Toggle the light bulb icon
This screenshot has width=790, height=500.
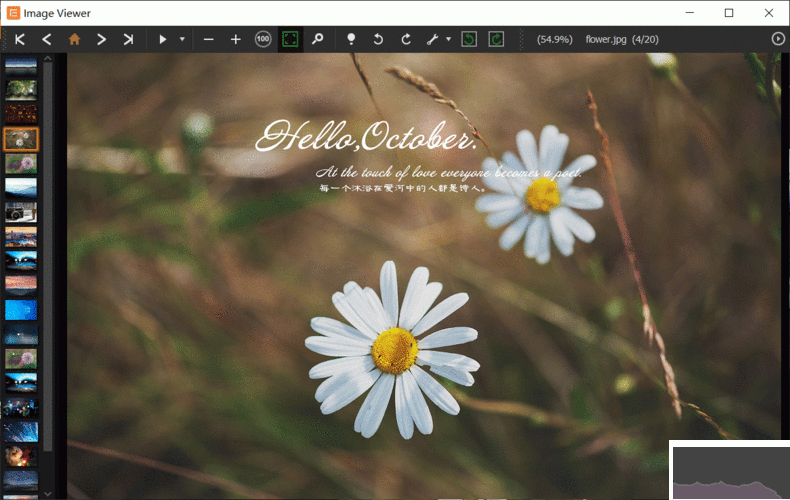[351, 39]
